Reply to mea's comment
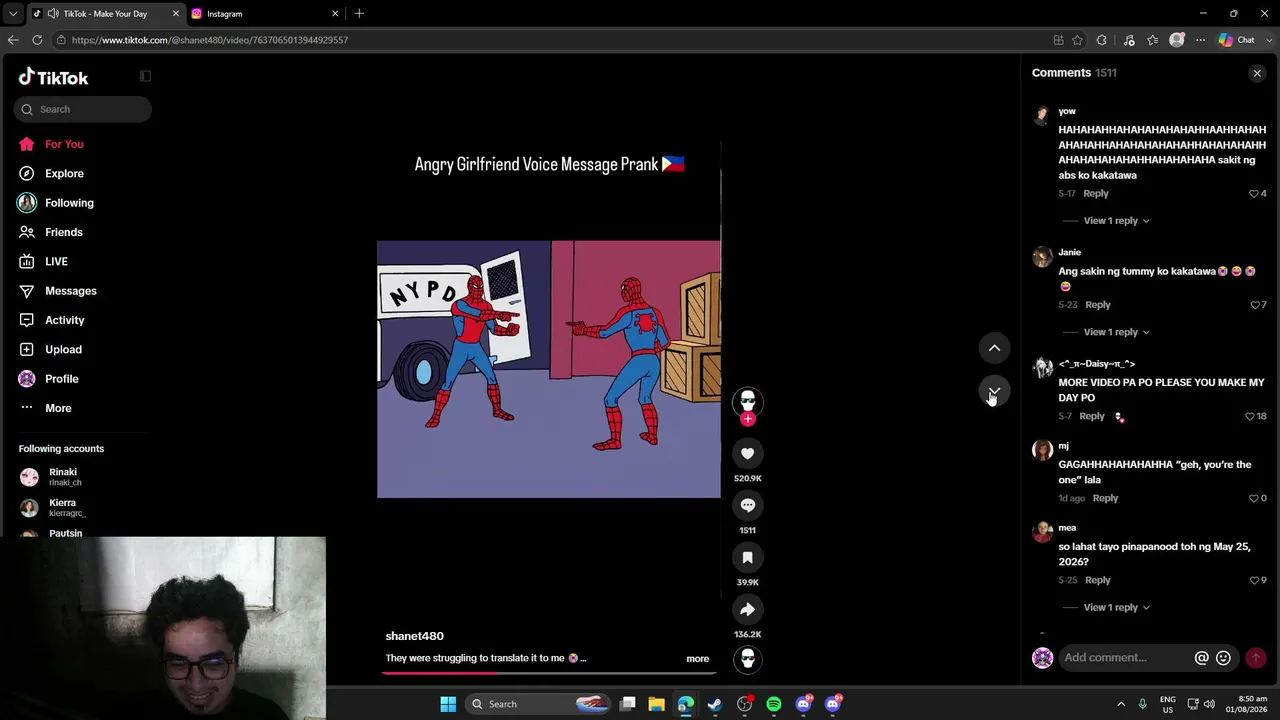This screenshot has height=720, width=1280. click(1098, 580)
